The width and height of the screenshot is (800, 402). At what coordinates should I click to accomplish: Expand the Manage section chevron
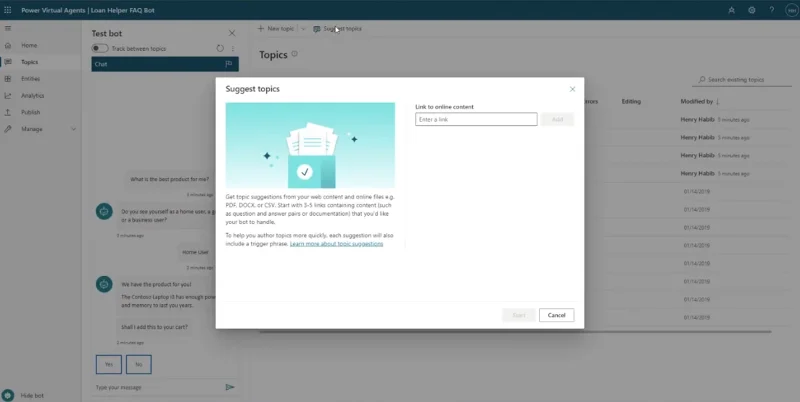pos(73,129)
